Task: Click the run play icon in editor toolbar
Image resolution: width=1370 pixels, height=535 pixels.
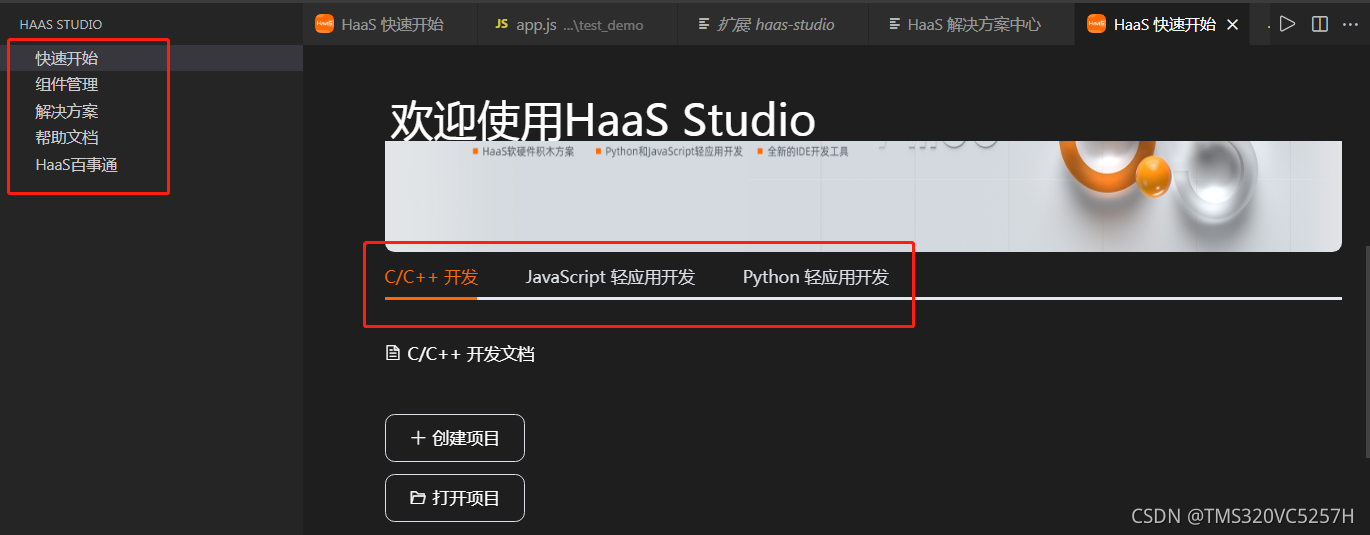Action: tap(1288, 23)
